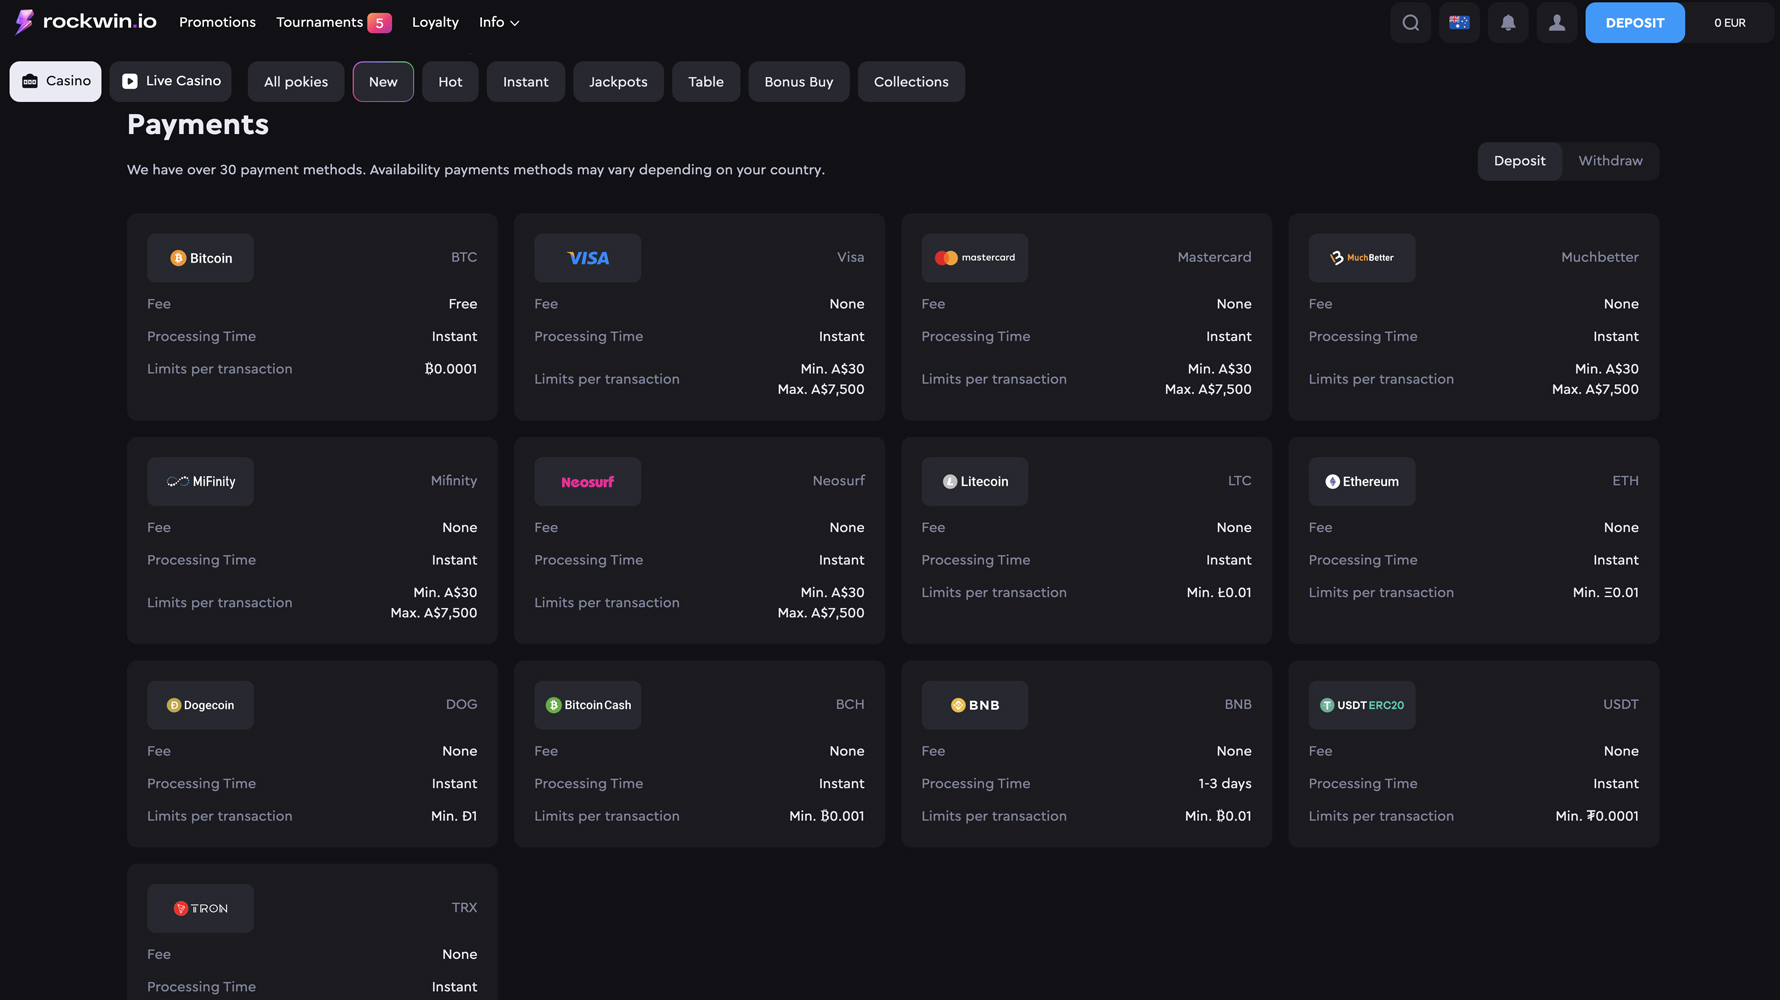Screen dimensions: 1780x1000
Task: Select the New games category
Action: 383,82
